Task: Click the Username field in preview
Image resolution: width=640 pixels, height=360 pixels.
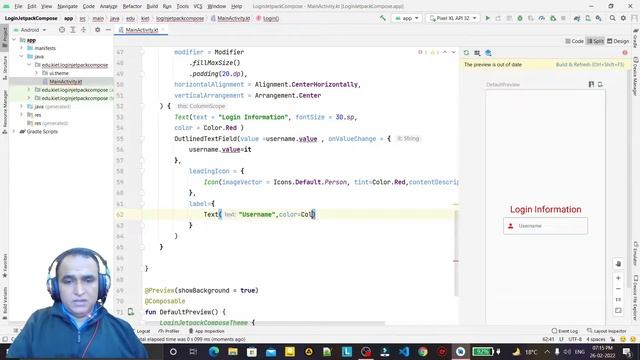Action: point(546,226)
